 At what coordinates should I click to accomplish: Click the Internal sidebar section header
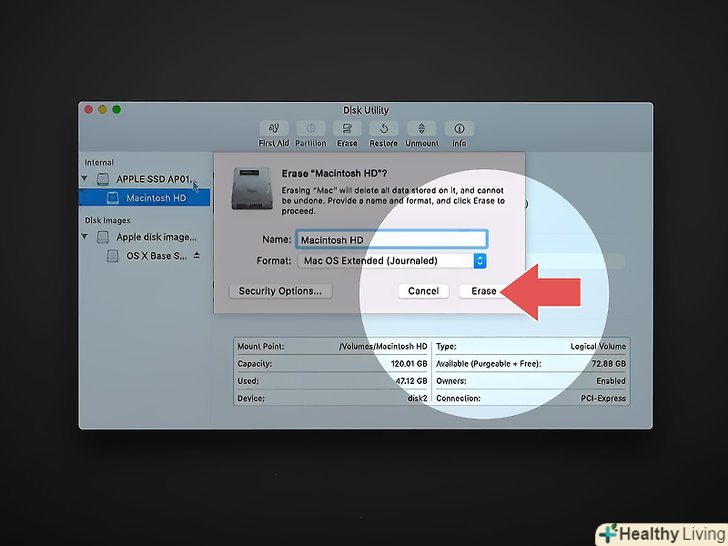click(x=99, y=162)
